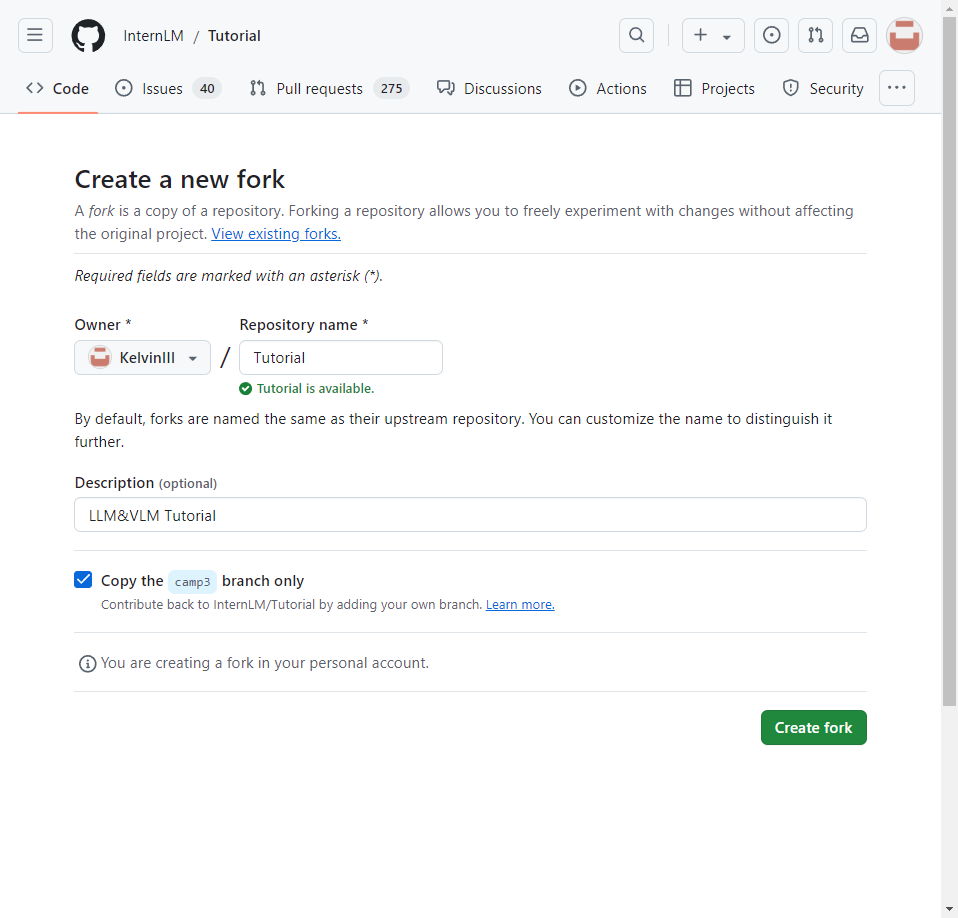Open the hamburger navigation menu
This screenshot has width=958, height=918.
tap(35, 35)
